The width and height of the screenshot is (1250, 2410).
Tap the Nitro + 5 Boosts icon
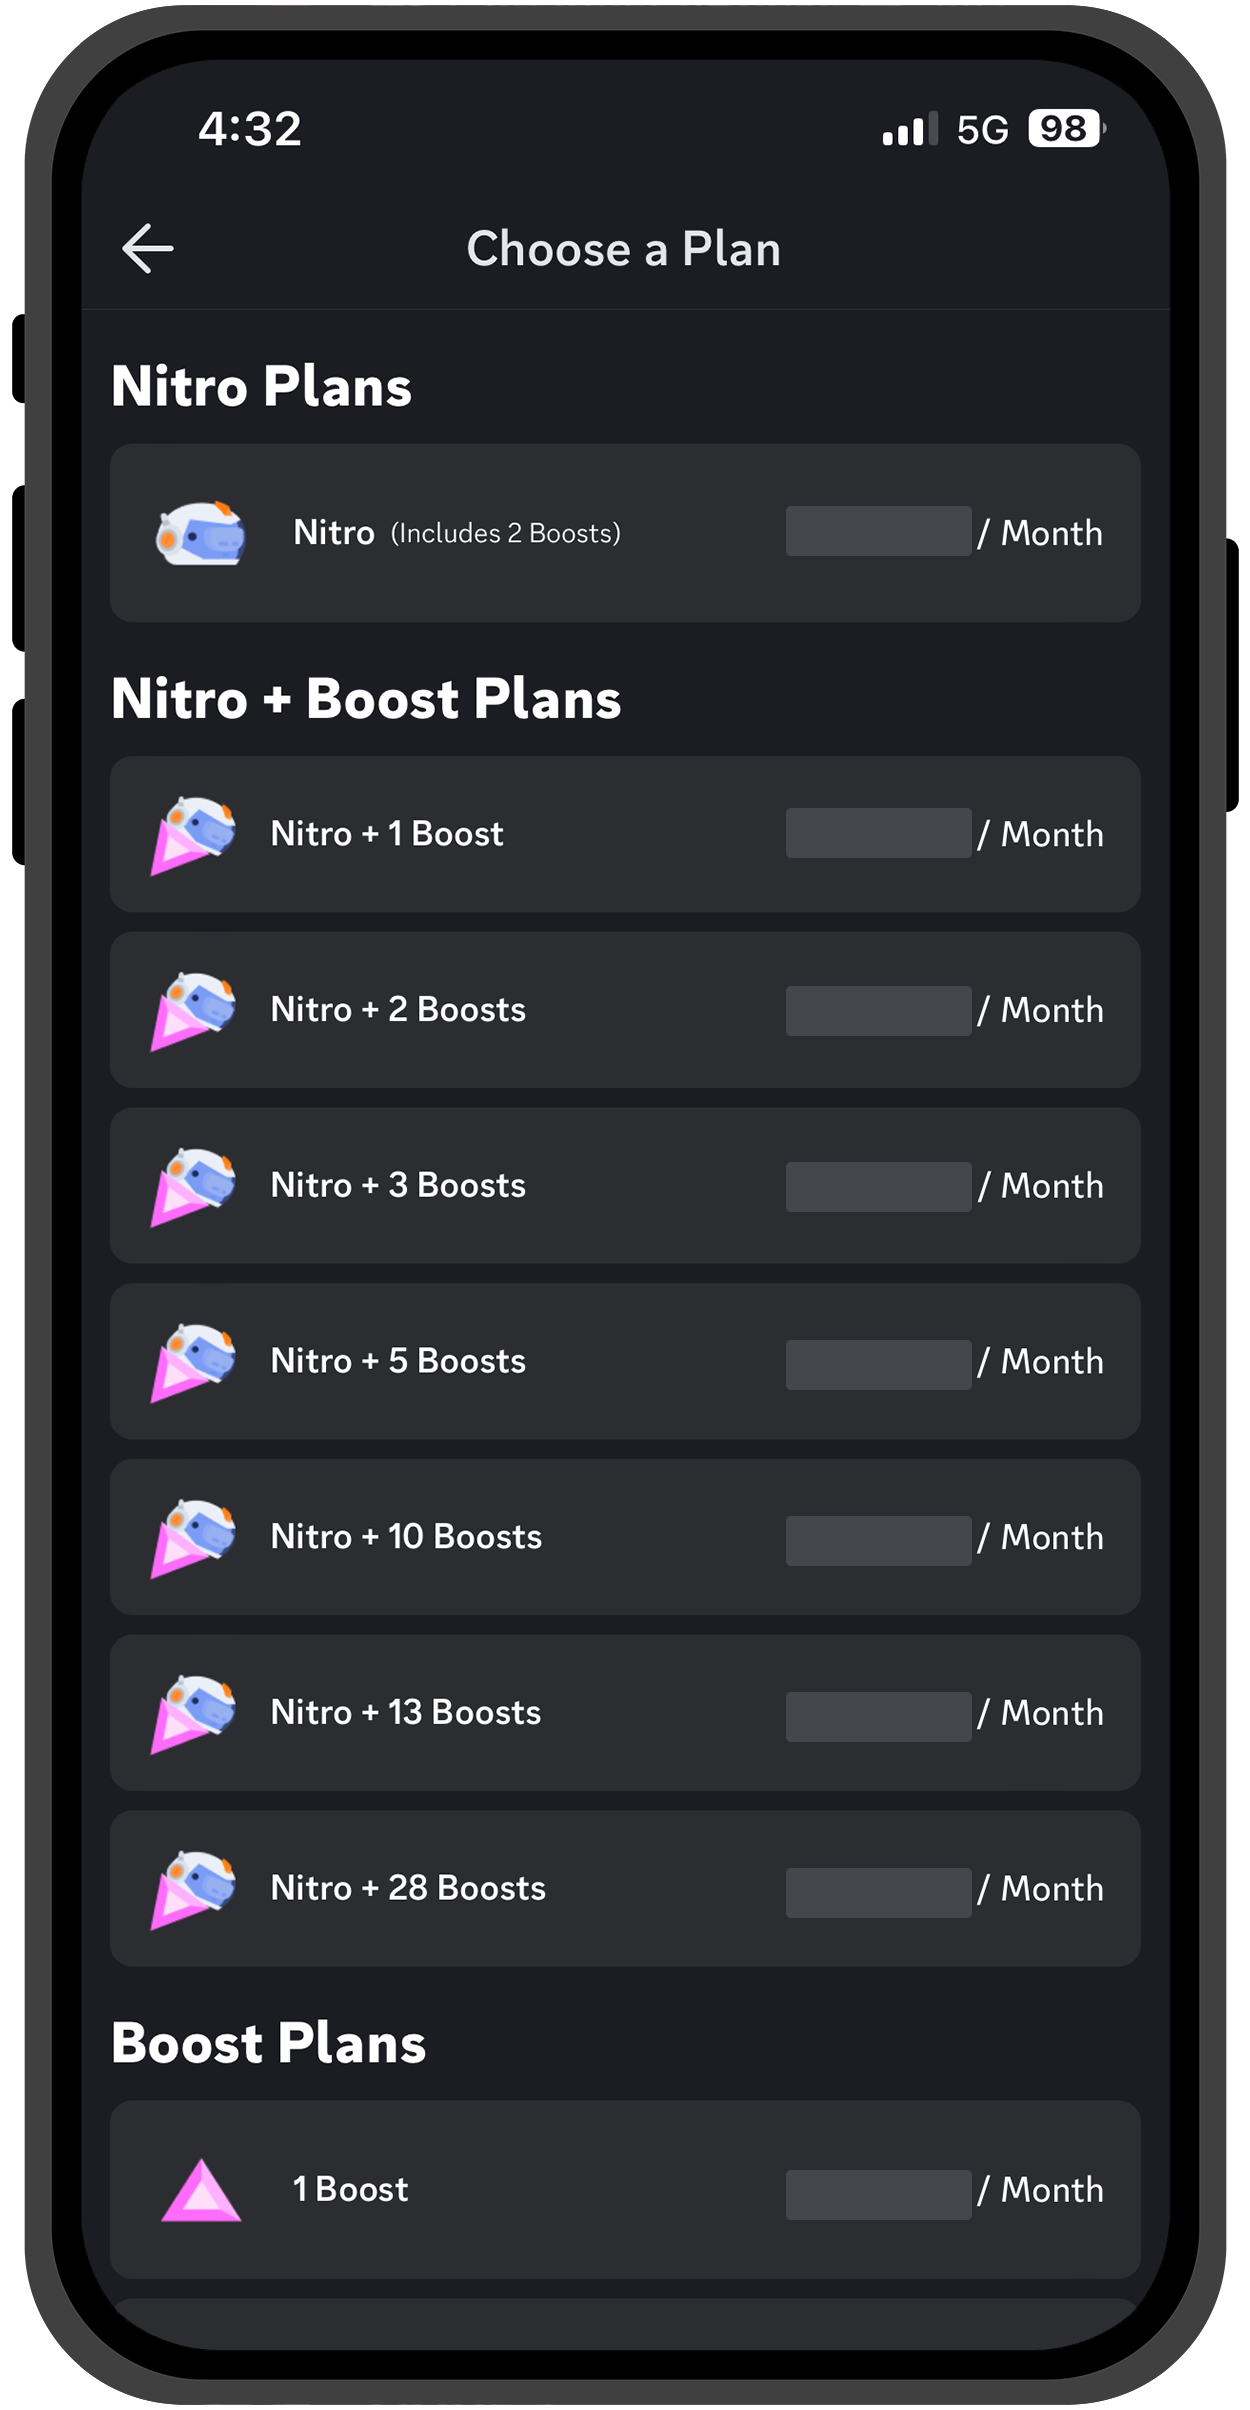pos(194,1362)
